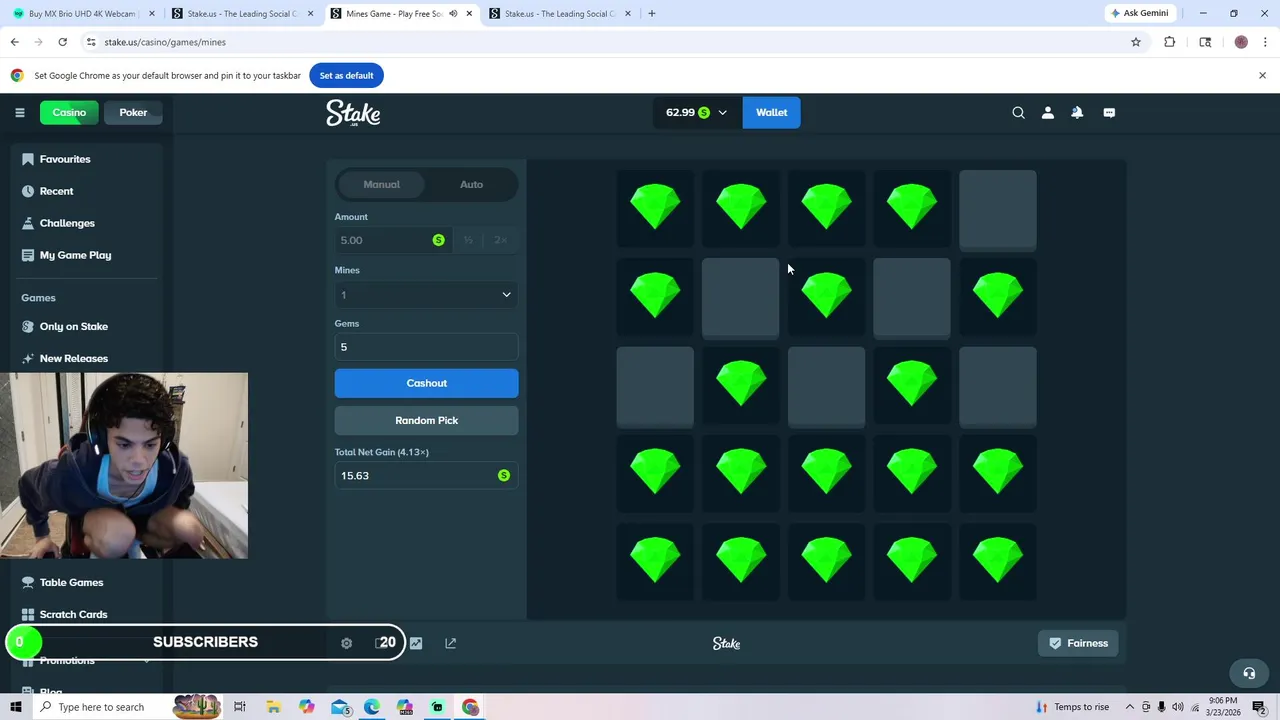This screenshot has height=720, width=1280.
Task: Dismiss the default browser banner
Action: 1262,76
